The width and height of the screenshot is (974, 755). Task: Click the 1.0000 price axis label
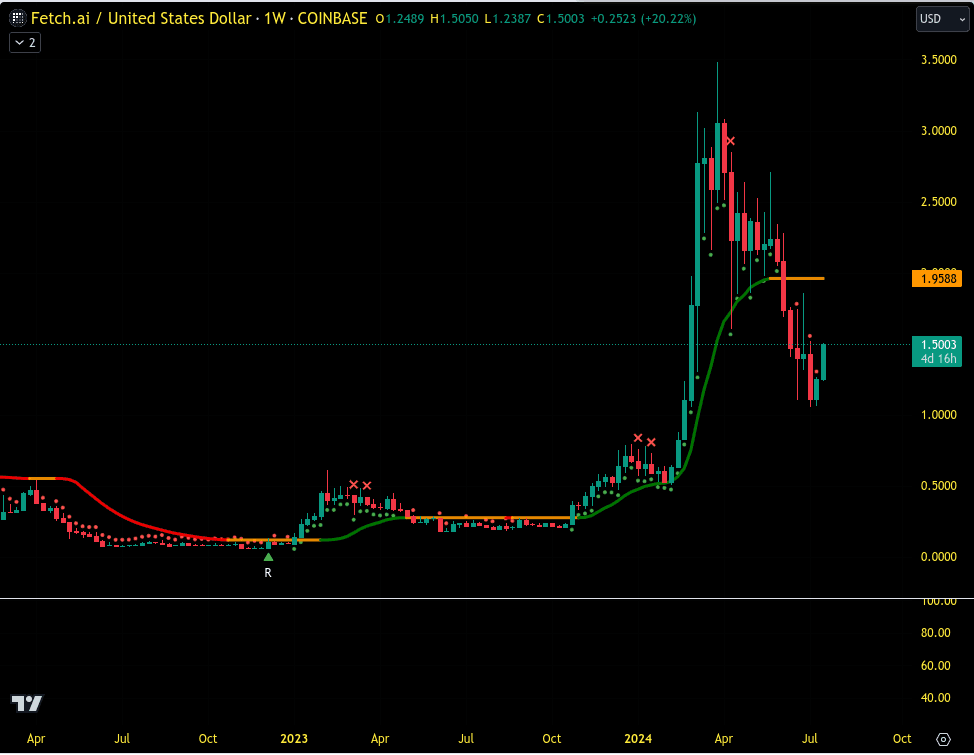click(x=939, y=414)
